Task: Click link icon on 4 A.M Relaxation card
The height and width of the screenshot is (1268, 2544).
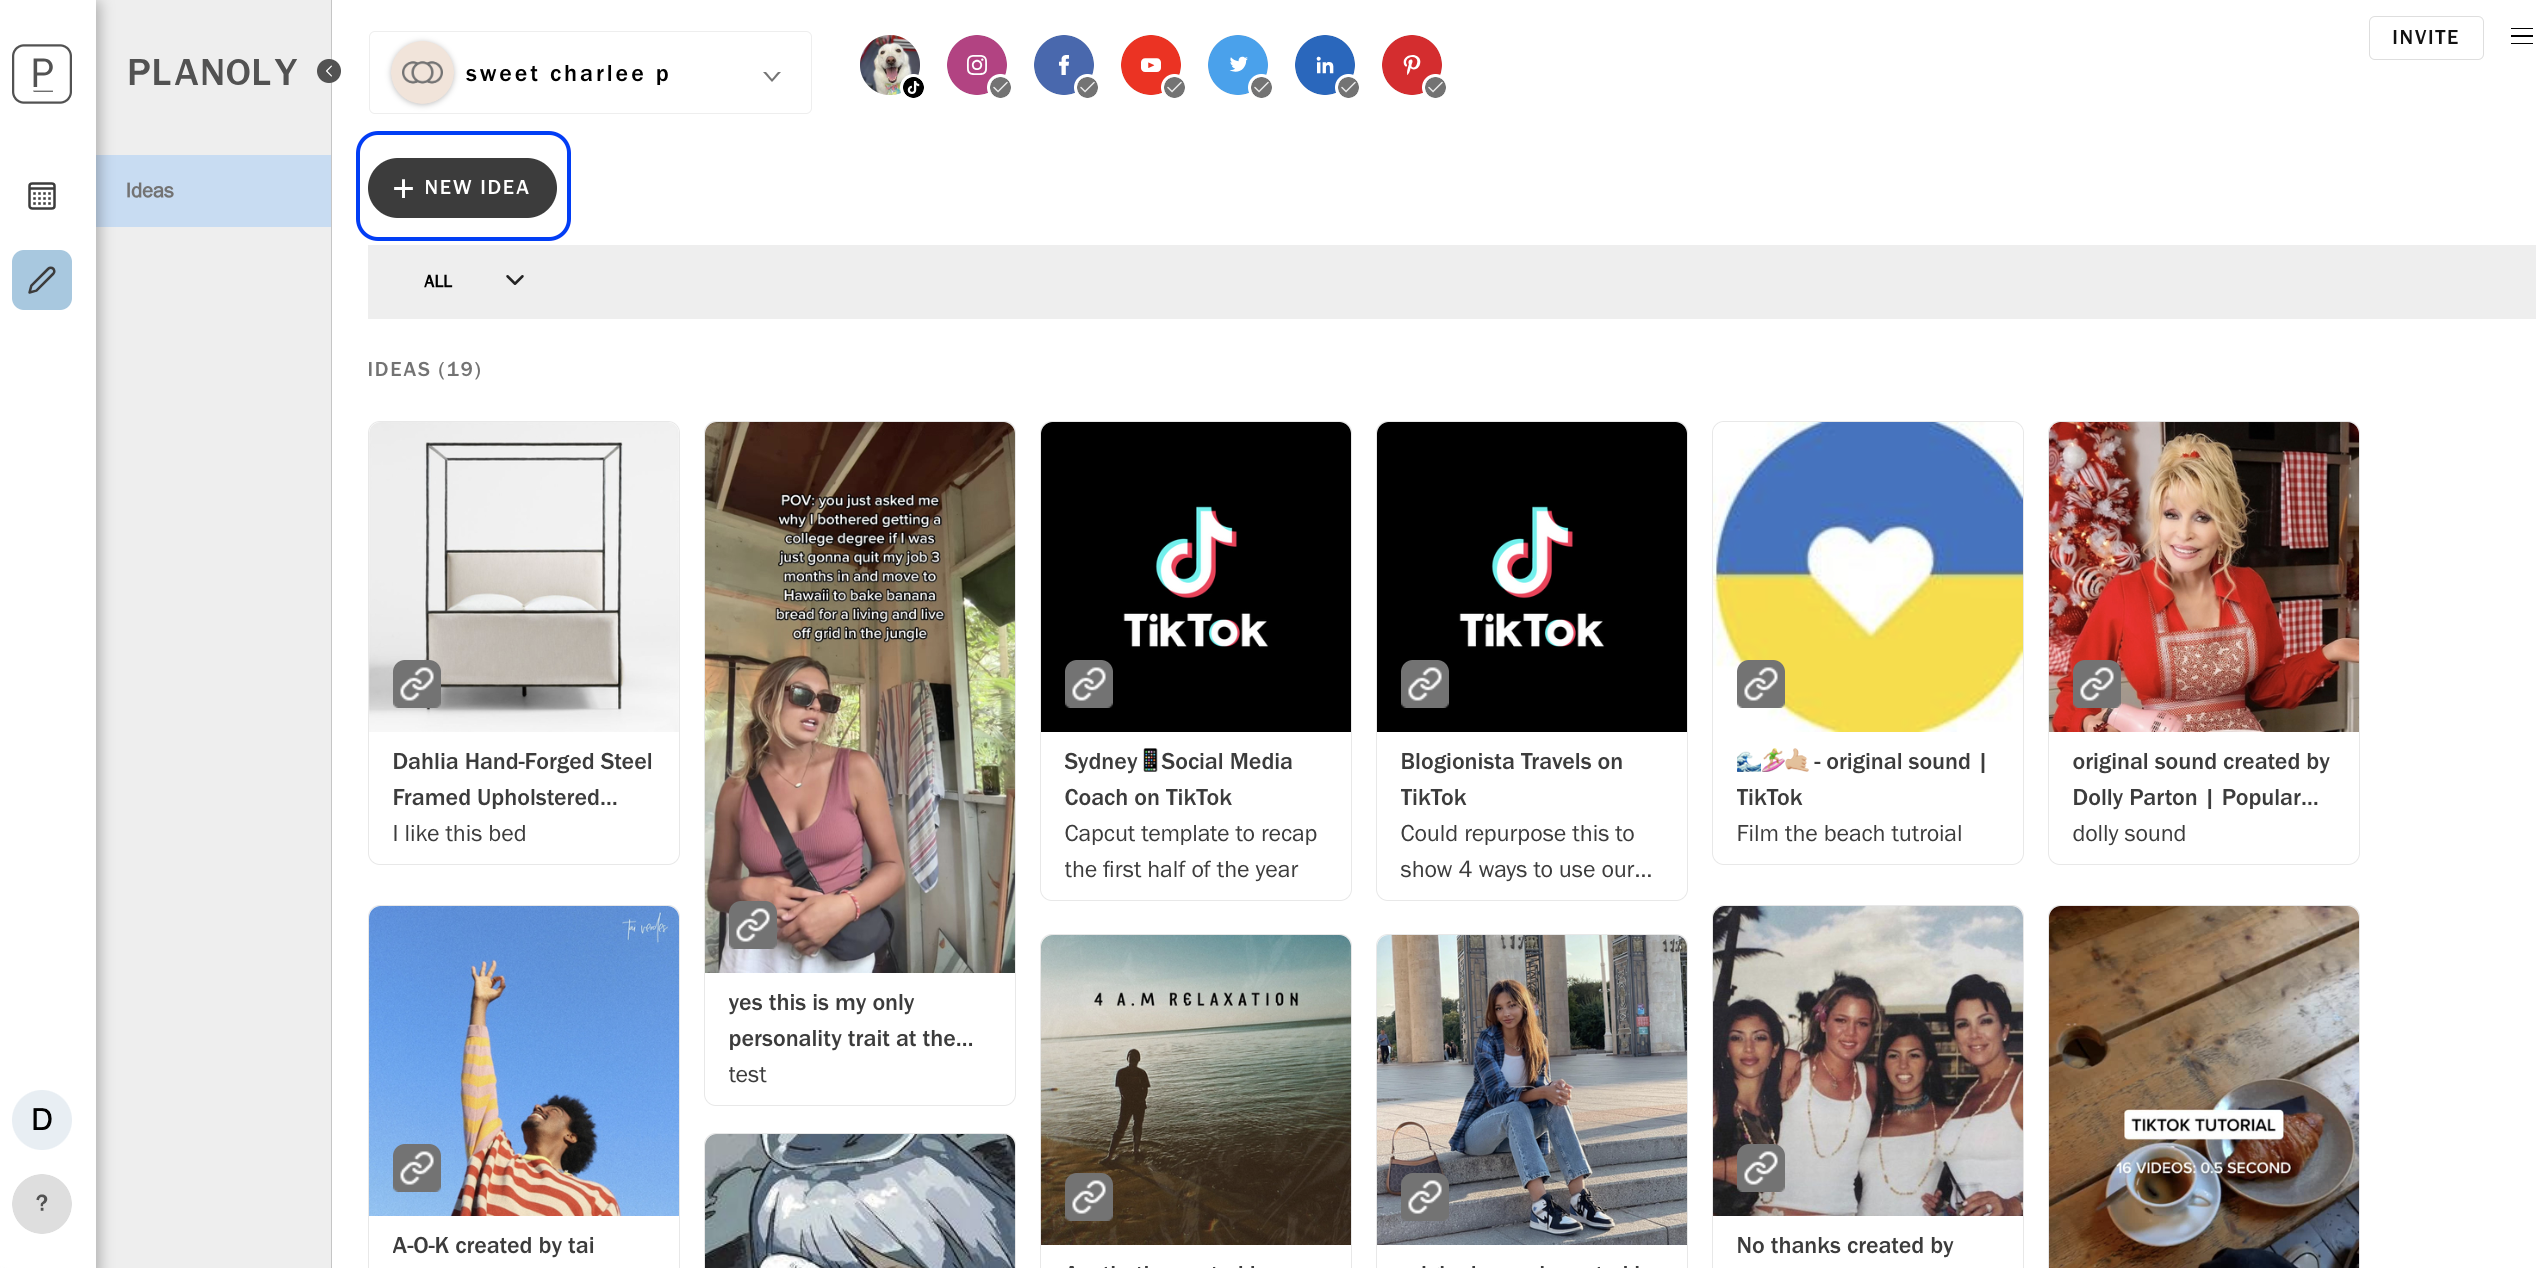Action: (1089, 1197)
